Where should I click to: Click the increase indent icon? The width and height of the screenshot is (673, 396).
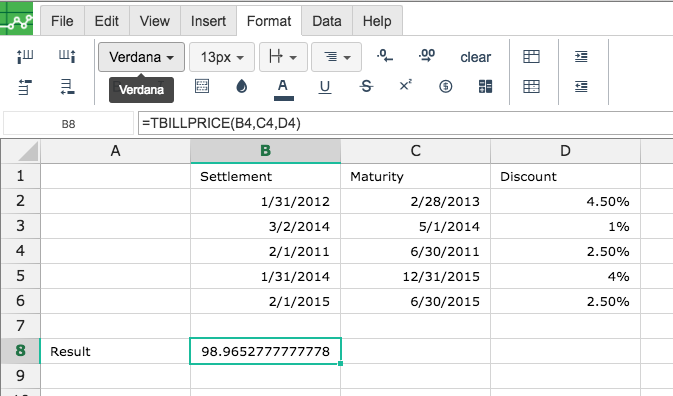pyautogui.click(x=581, y=56)
